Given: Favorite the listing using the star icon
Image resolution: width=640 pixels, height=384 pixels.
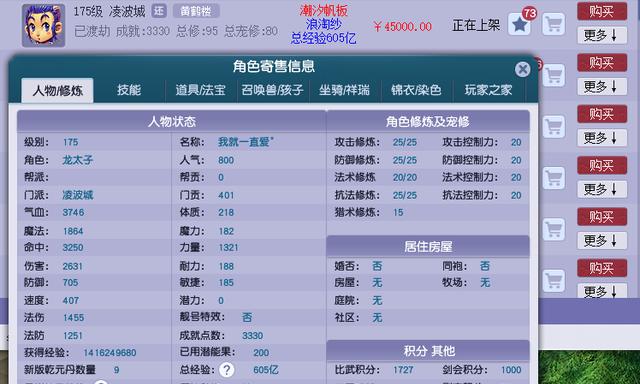Looking at the screenshot, I should 520,24.
